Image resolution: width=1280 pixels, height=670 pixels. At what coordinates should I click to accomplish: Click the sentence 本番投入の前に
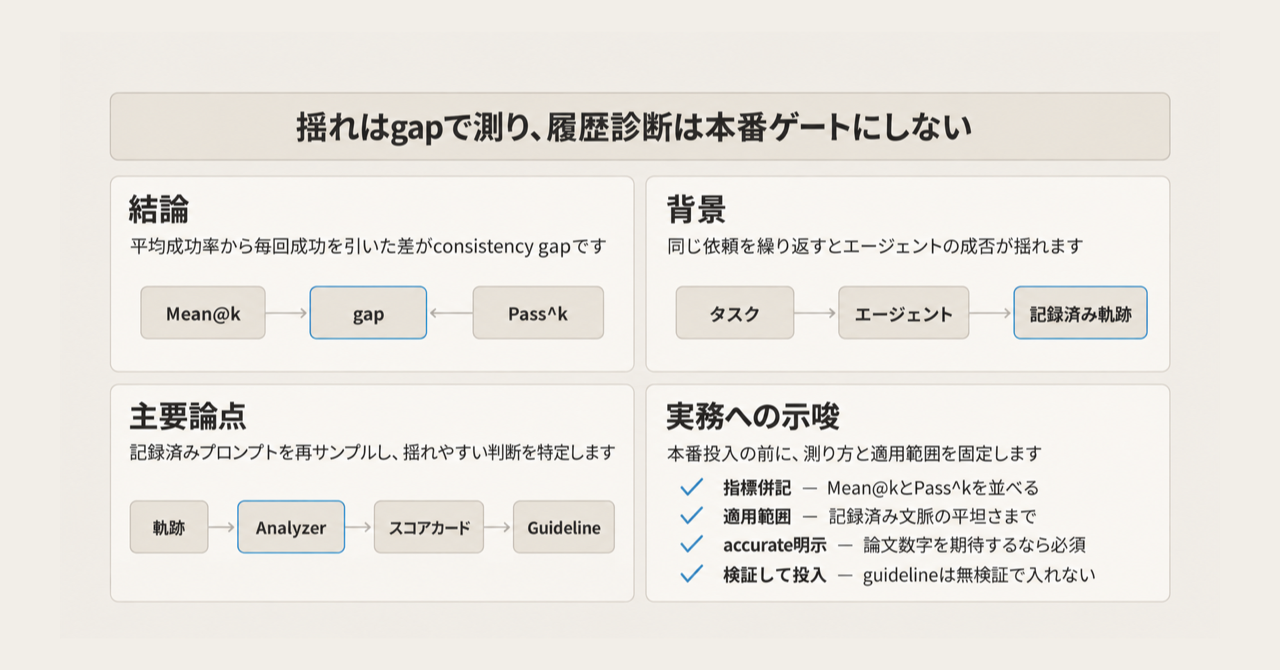(x=854, y=453)
